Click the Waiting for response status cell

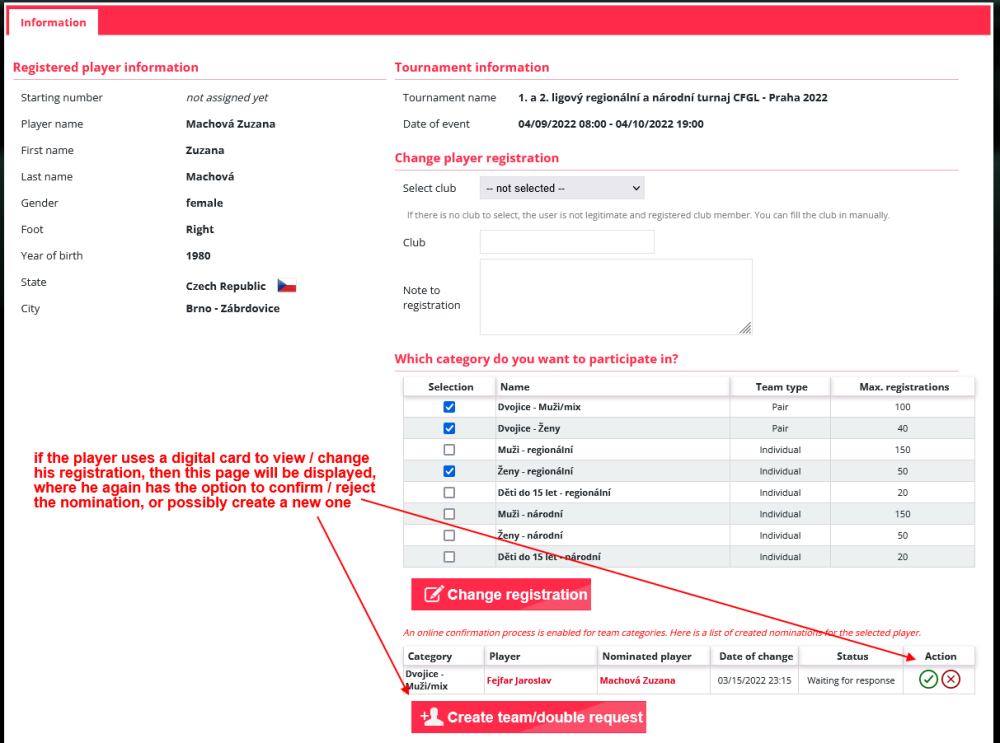(851, 680)
